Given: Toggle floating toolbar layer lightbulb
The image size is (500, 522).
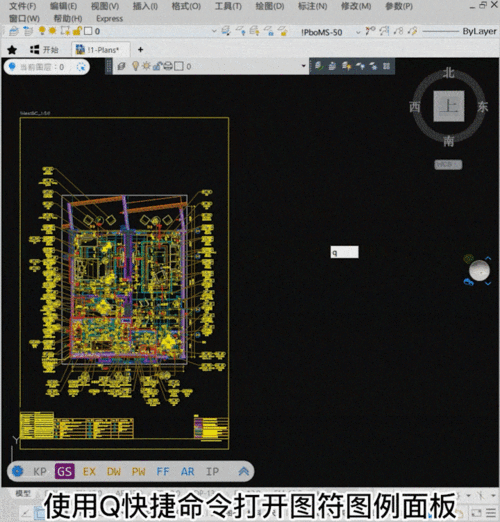Looking at the screenshot, I should pyautogui.click(x=135, y=66).
